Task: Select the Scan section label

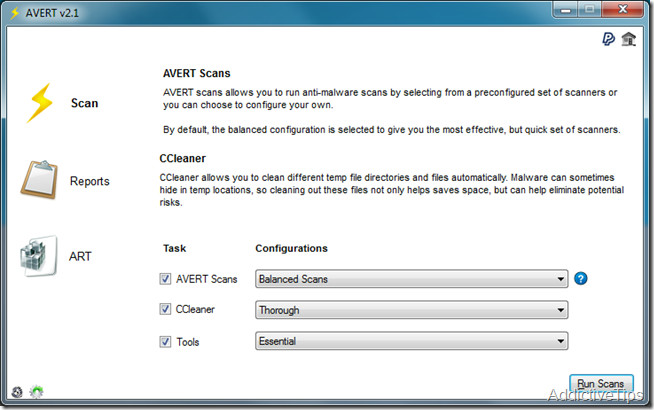Action: 85,103
